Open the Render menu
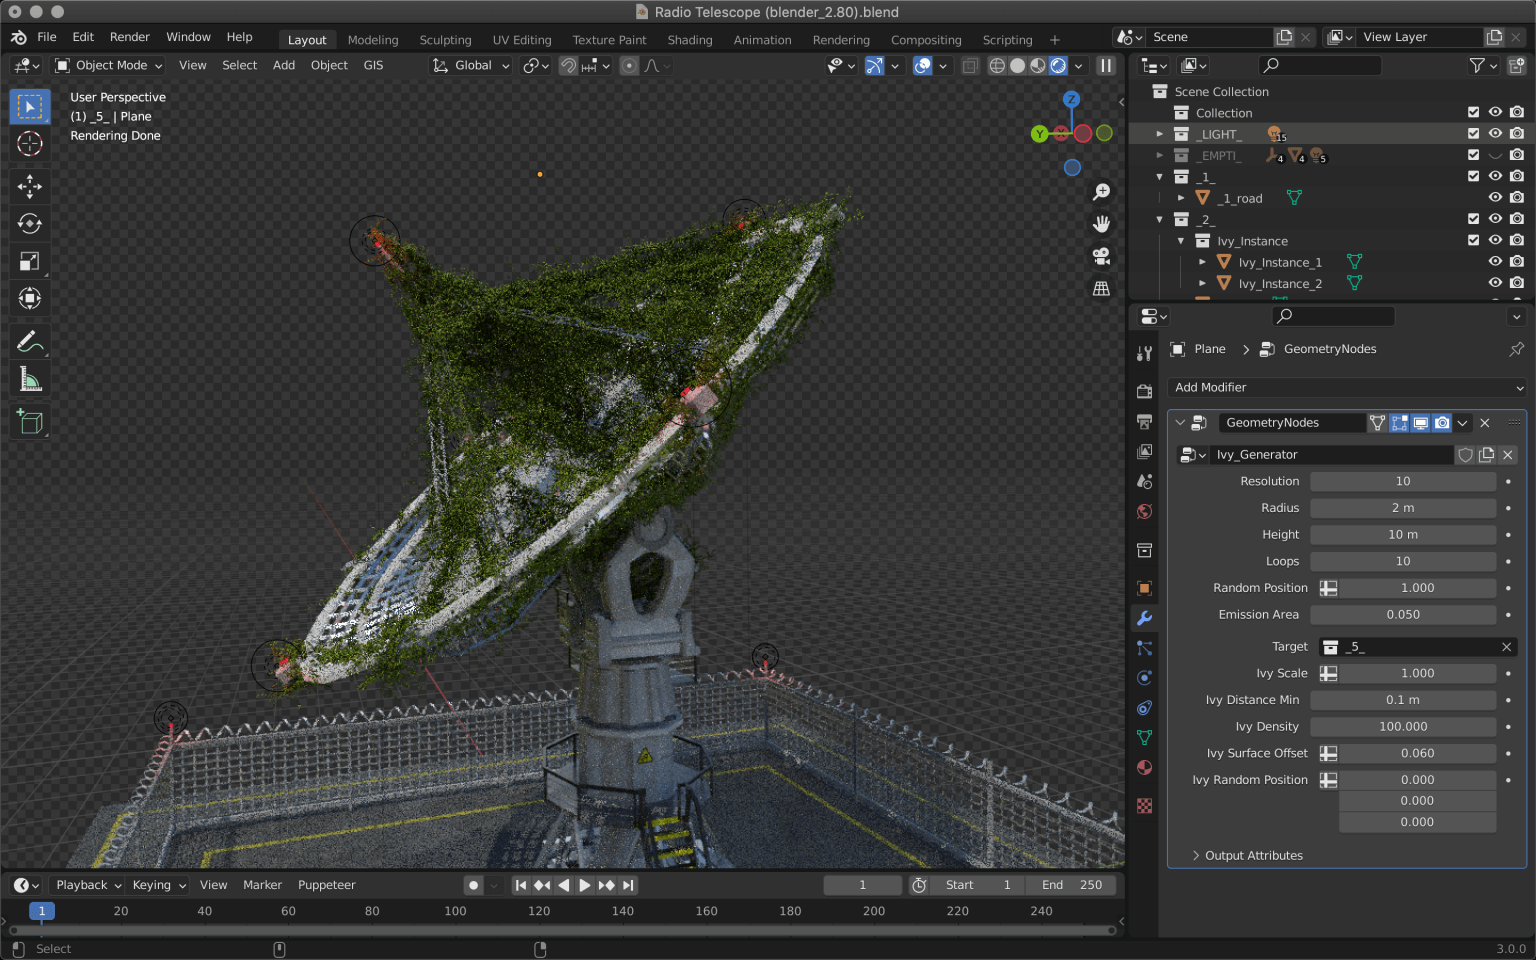The image size is (1536, 960). click(x=129, y=36)
